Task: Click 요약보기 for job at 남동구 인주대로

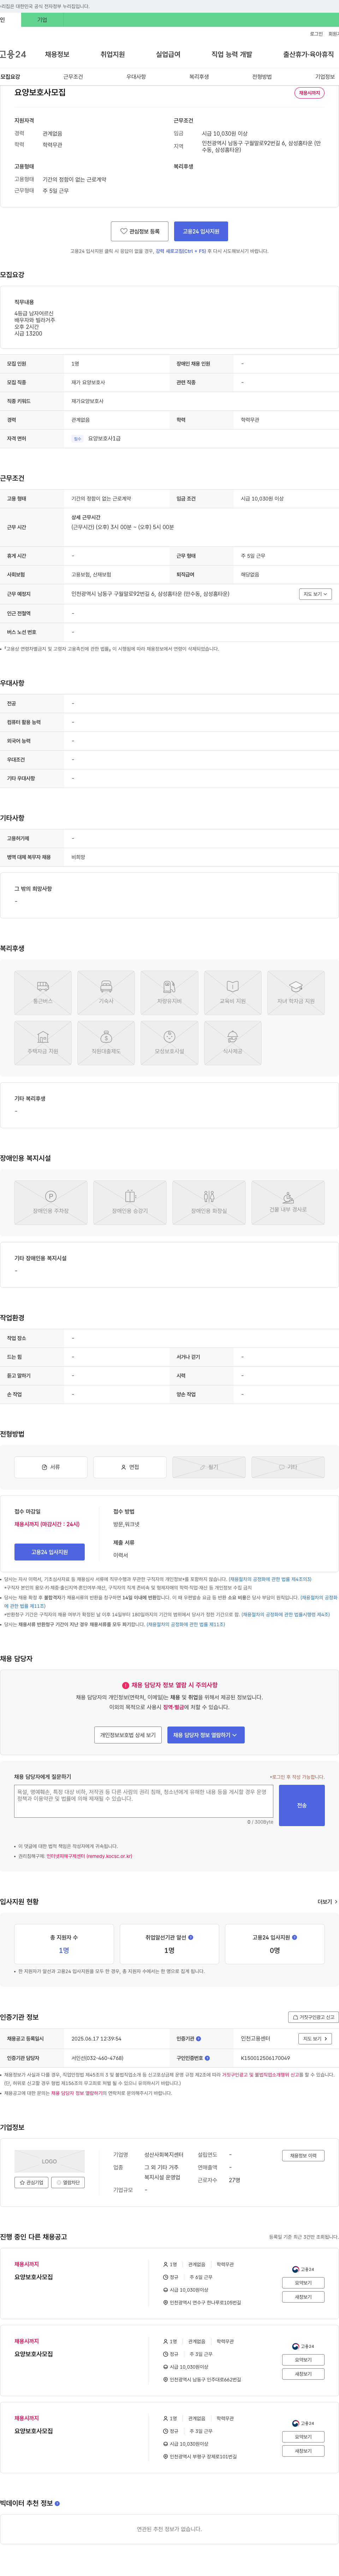Action: pyautogui.click(x=303, y=2360)
